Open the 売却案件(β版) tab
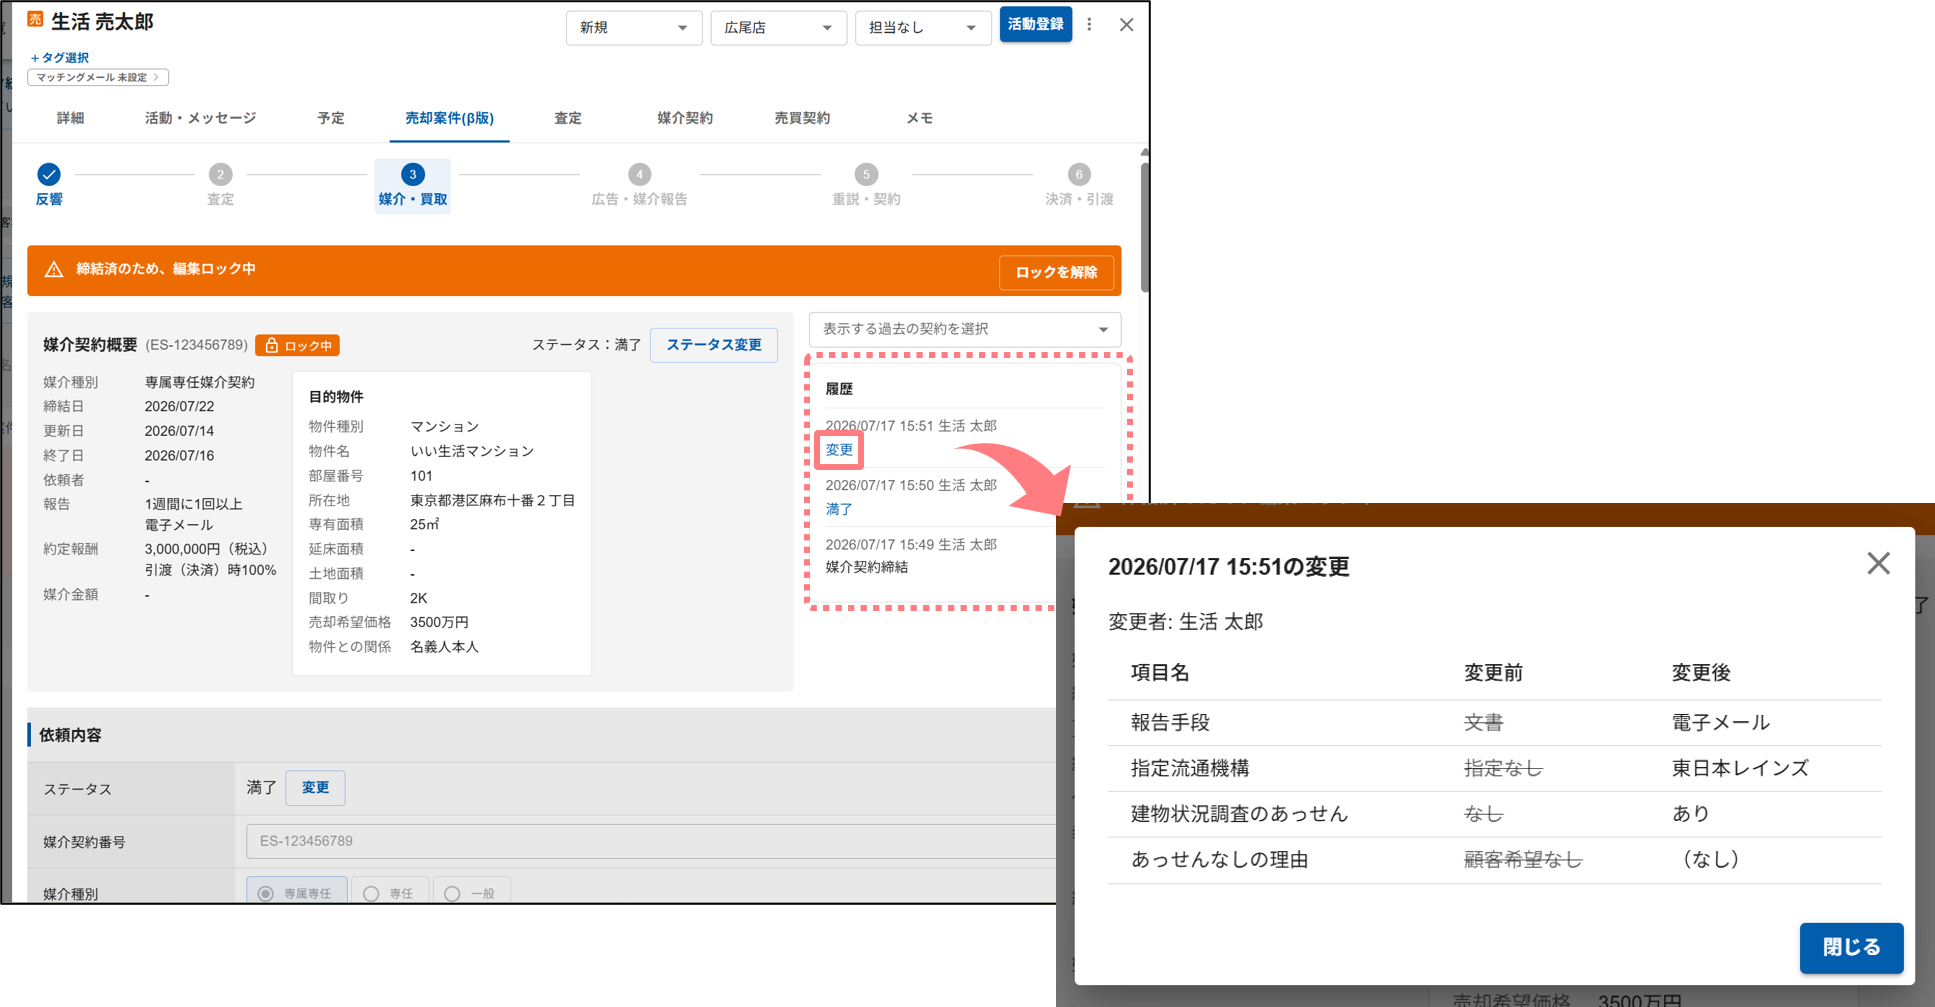The width and height of the screenshot is (1935, 1007). 449,118
